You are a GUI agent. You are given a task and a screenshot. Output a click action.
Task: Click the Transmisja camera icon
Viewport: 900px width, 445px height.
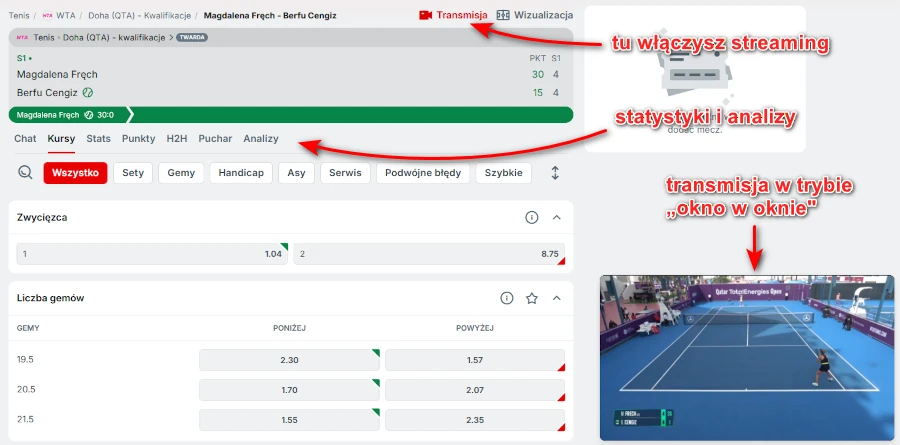(x=425, y=15)
